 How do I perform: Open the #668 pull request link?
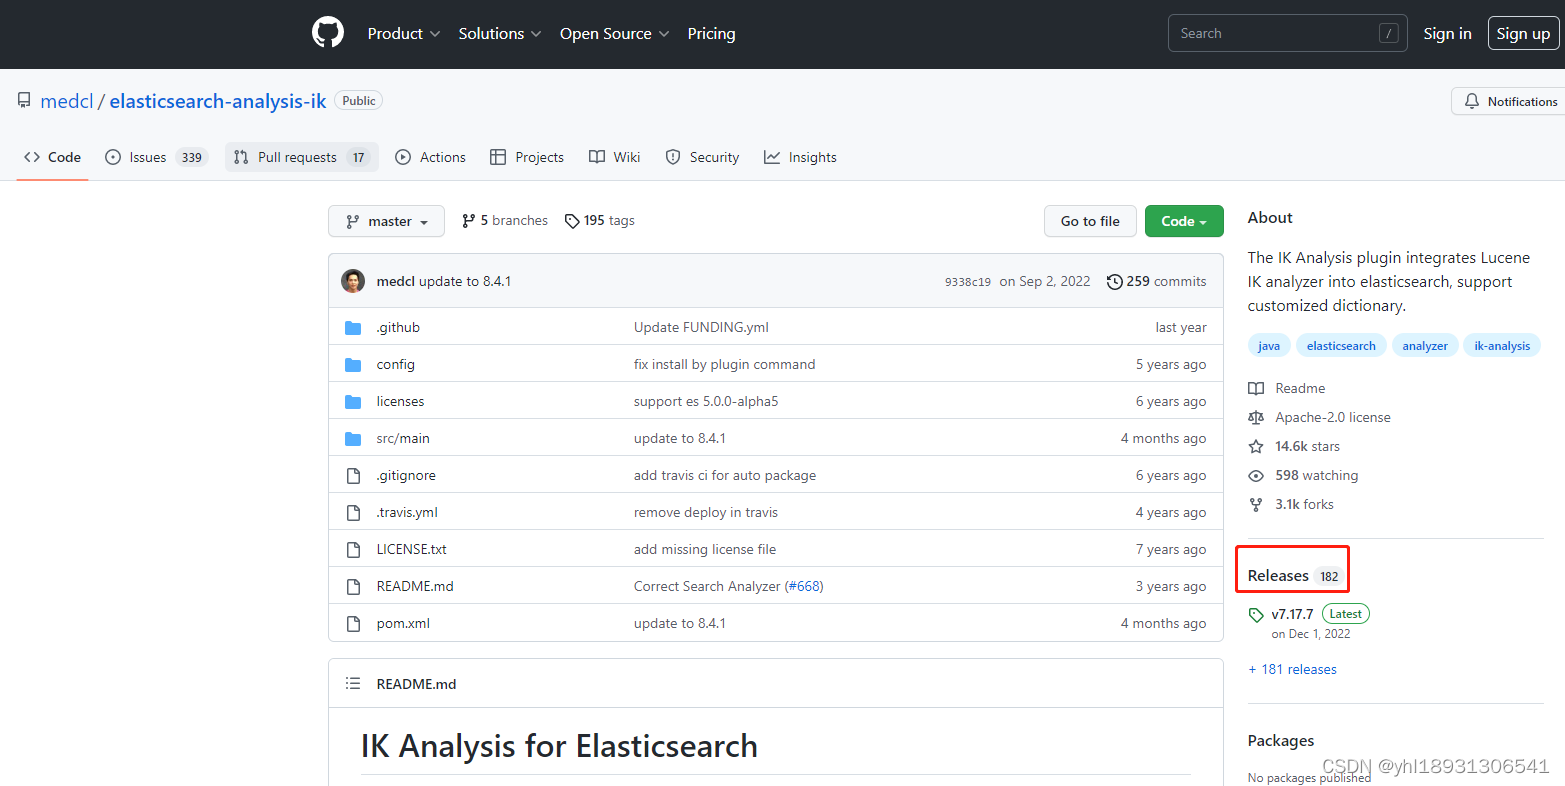[804, 586]
